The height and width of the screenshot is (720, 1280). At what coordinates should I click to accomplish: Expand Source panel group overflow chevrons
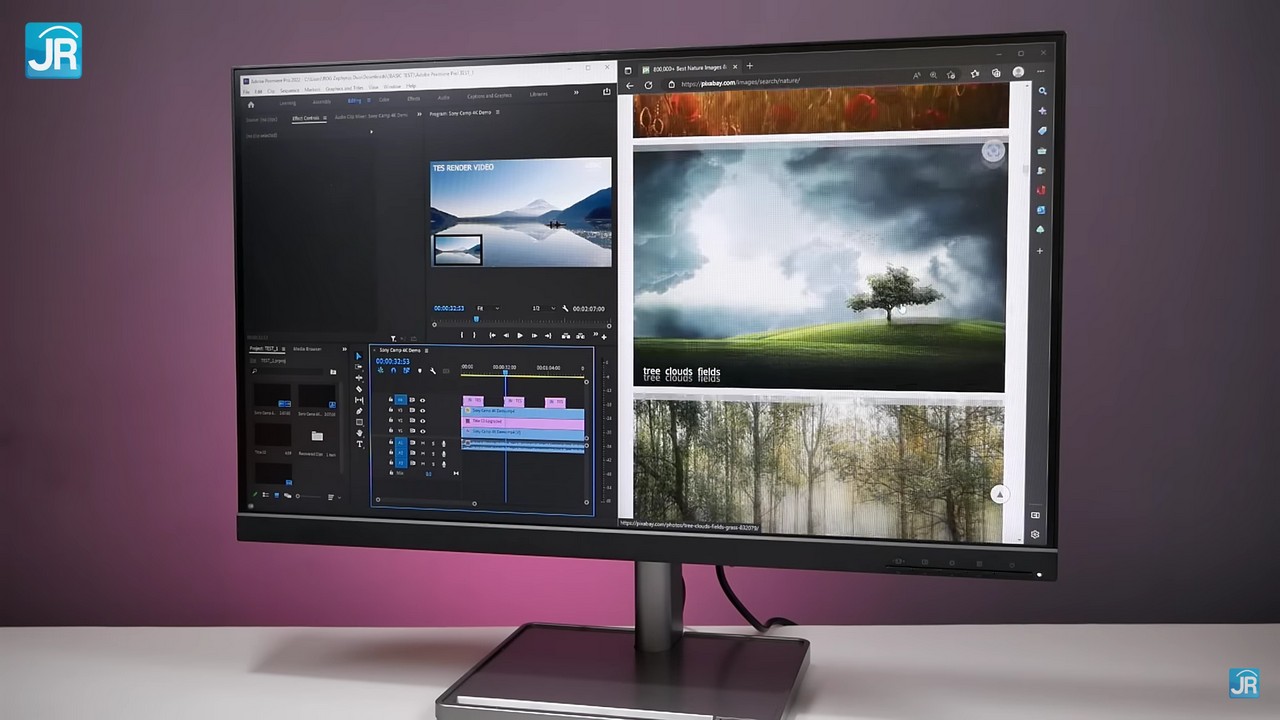coord(419,116)
